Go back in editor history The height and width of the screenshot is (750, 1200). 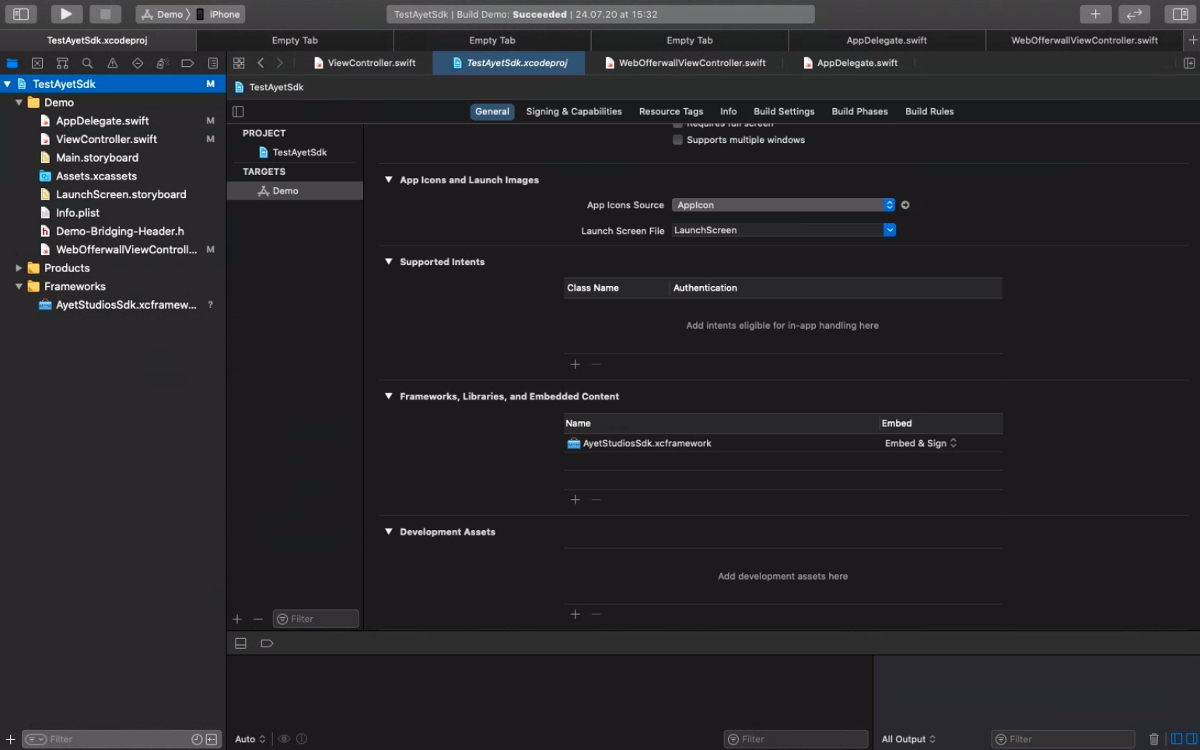[x=261, y=62]
